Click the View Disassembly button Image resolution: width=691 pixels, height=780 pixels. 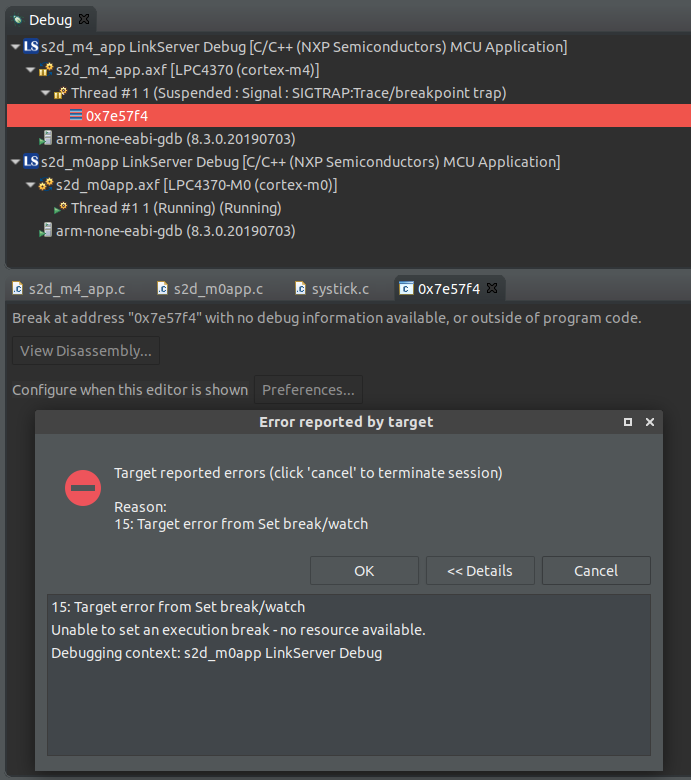(86, 351)
